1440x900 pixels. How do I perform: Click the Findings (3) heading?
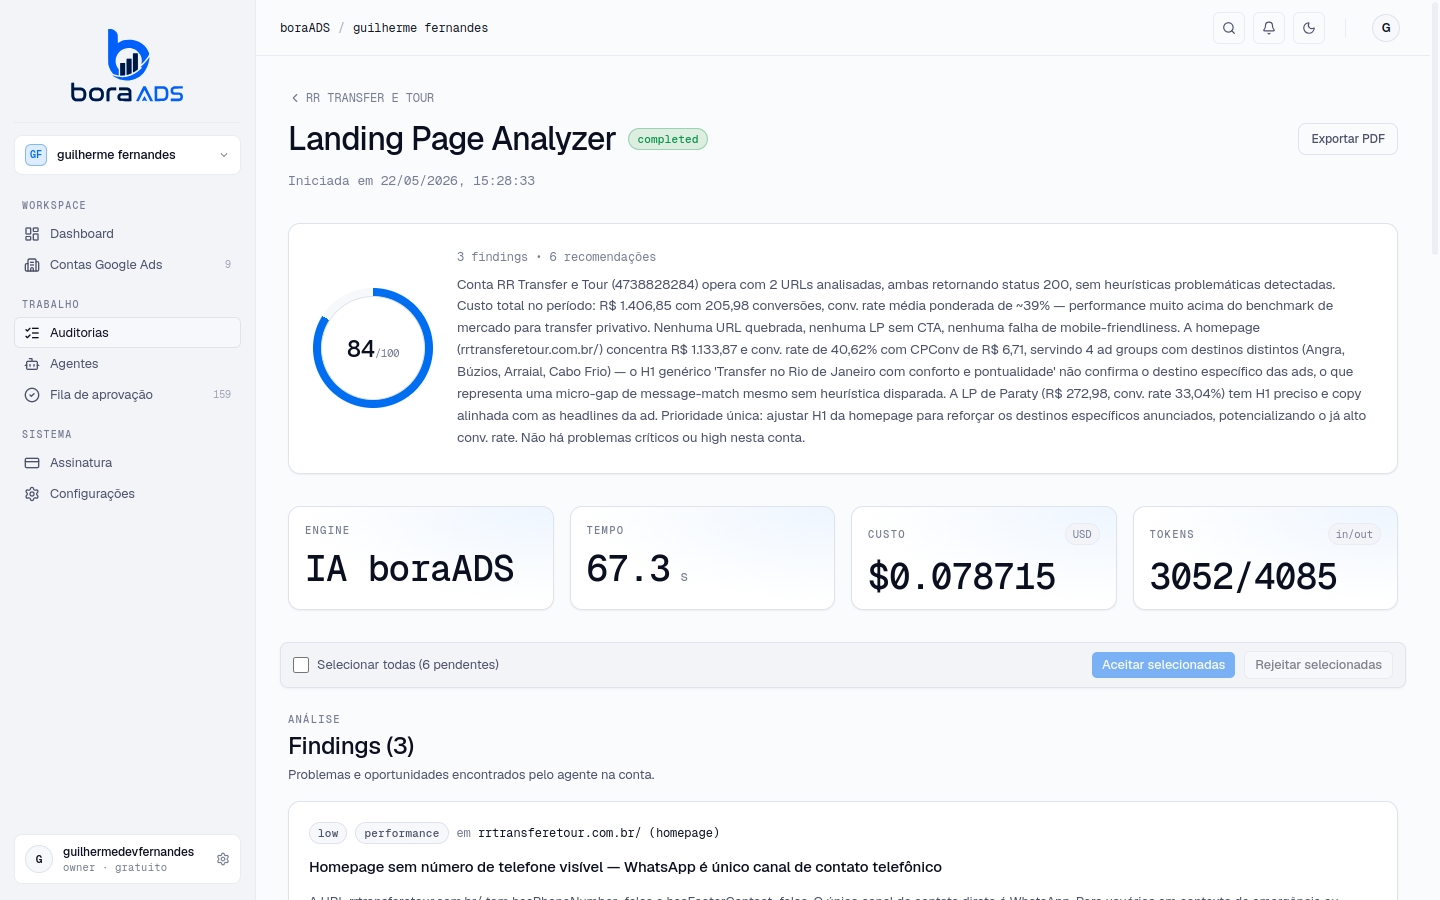coord(351,746)
